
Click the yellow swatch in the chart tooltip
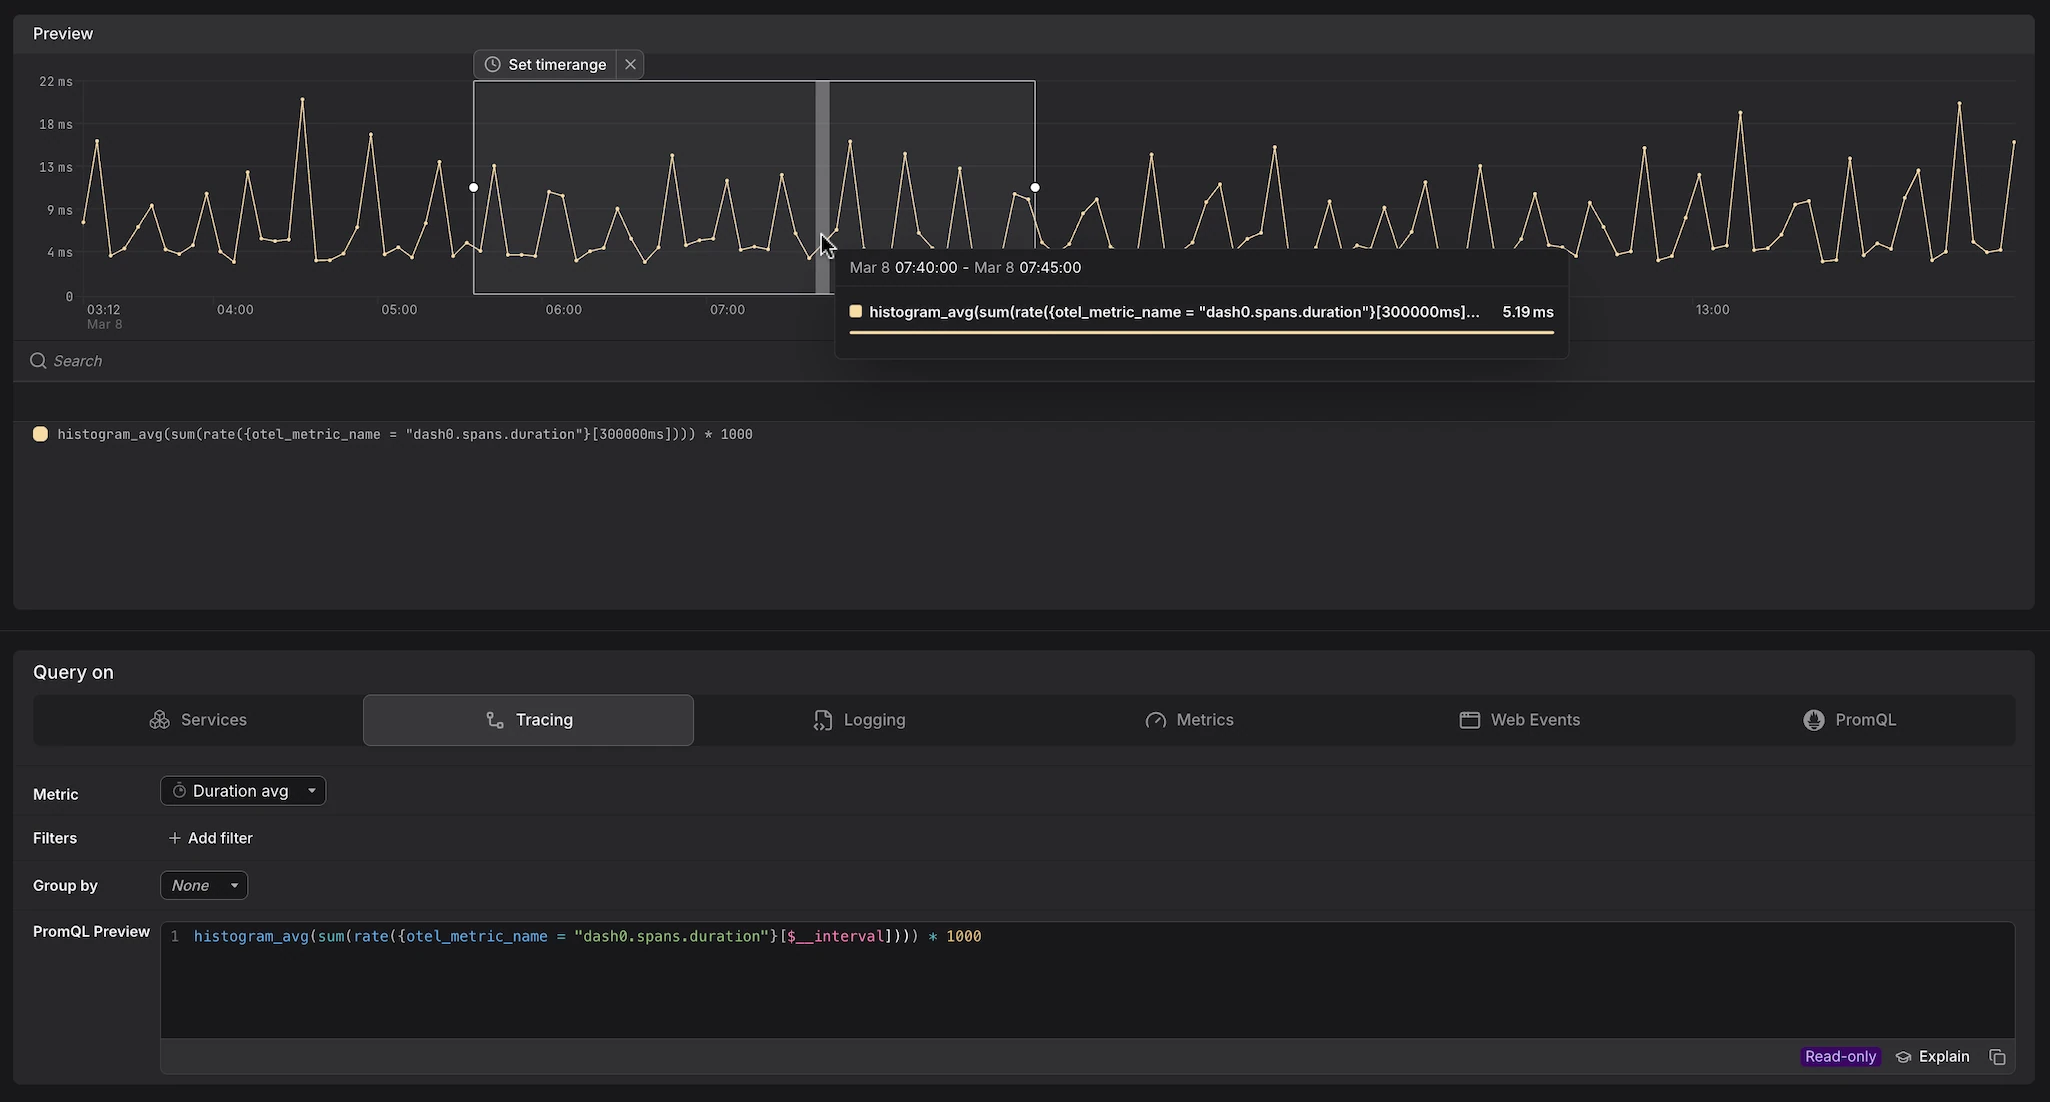click(855, 312)
